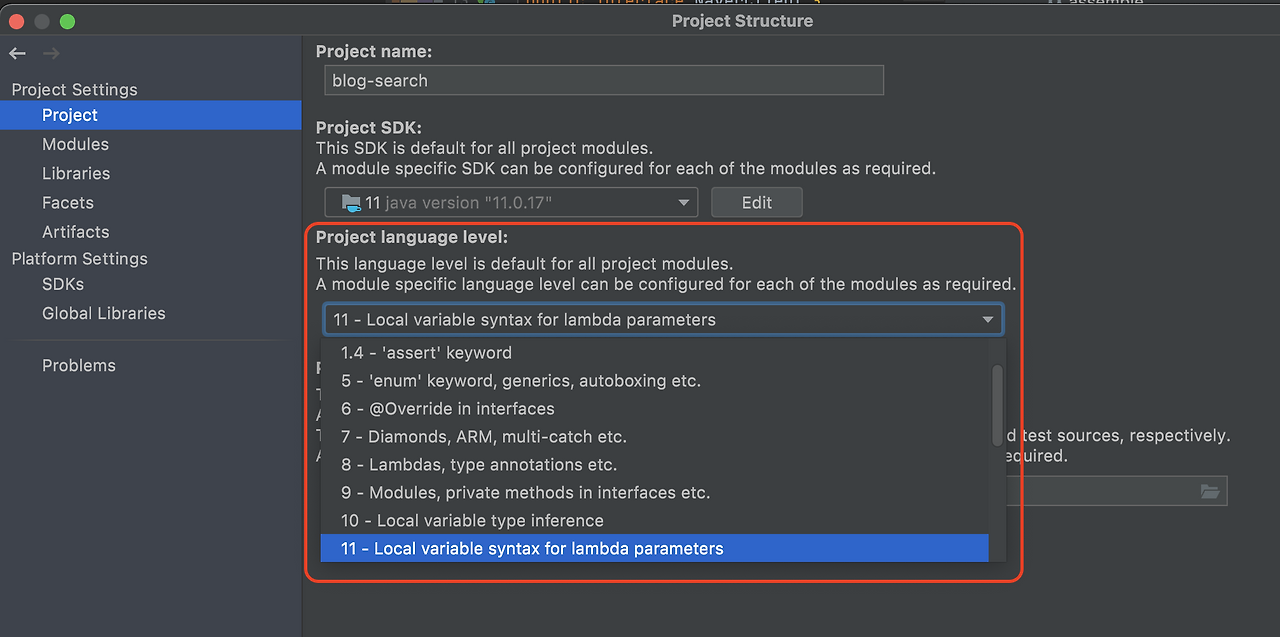Click the project name field showing blog-search
The image size is (1280, 637).
click(603, 80)
